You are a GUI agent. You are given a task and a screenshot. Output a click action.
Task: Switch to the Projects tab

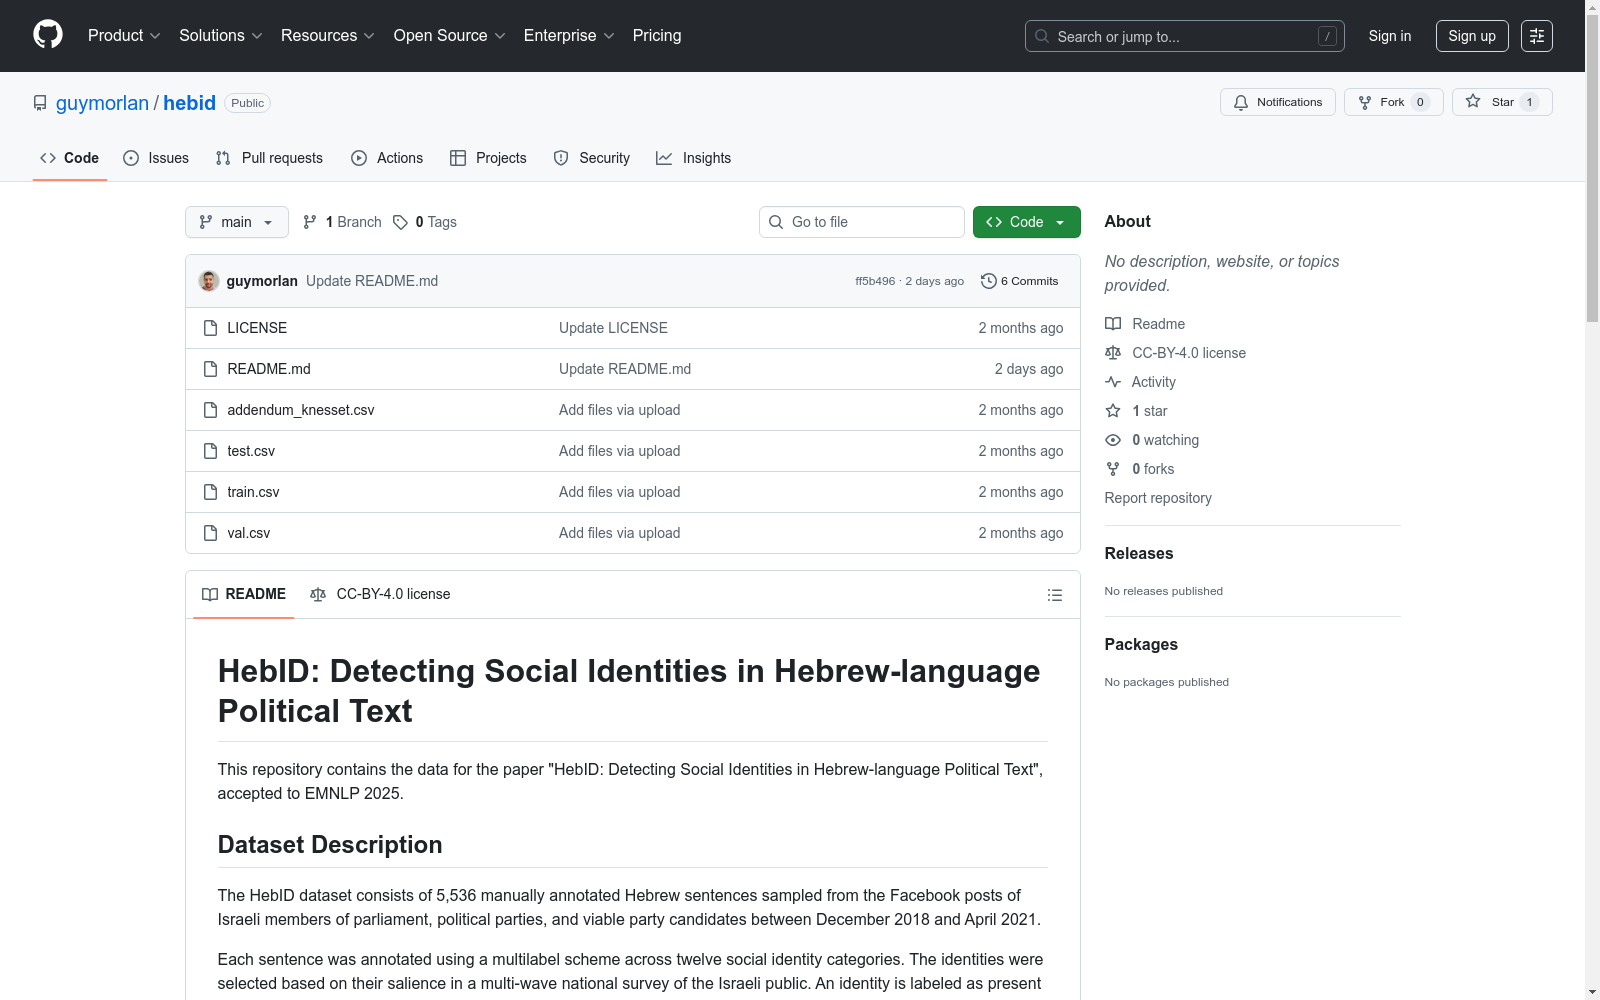pyautogui.click(x=488, y=158)
